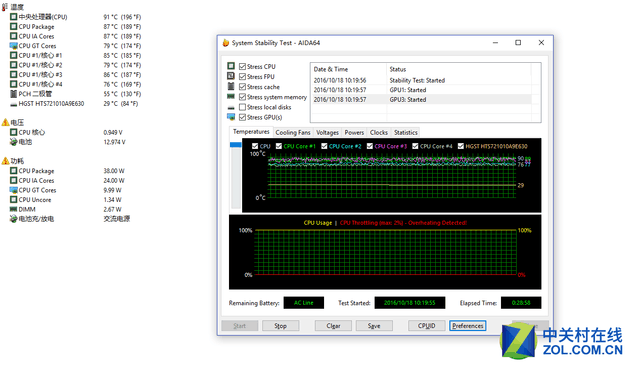This screenshot has height=371, width=640.
Task: Click the CPUID button
Action: point(427,326)
